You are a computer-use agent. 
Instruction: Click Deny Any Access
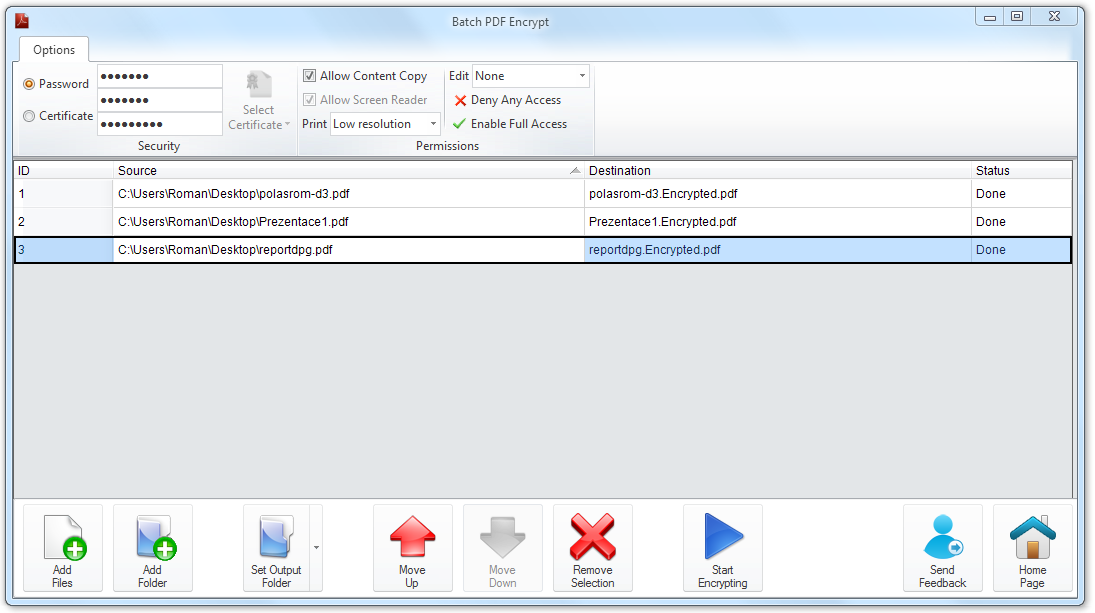pos(508,100)
